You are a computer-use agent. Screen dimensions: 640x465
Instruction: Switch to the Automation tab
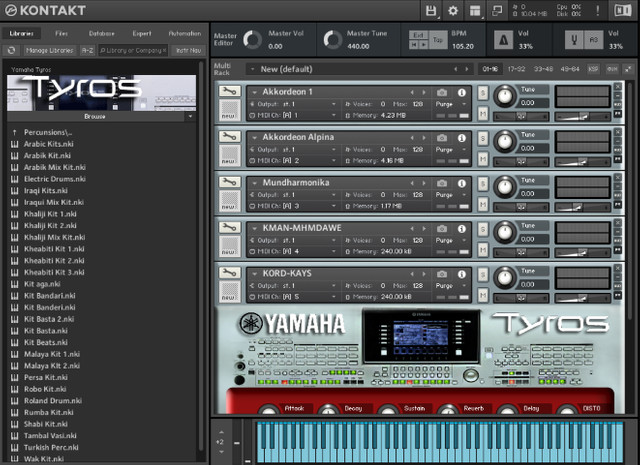click(x=185, y=33)
